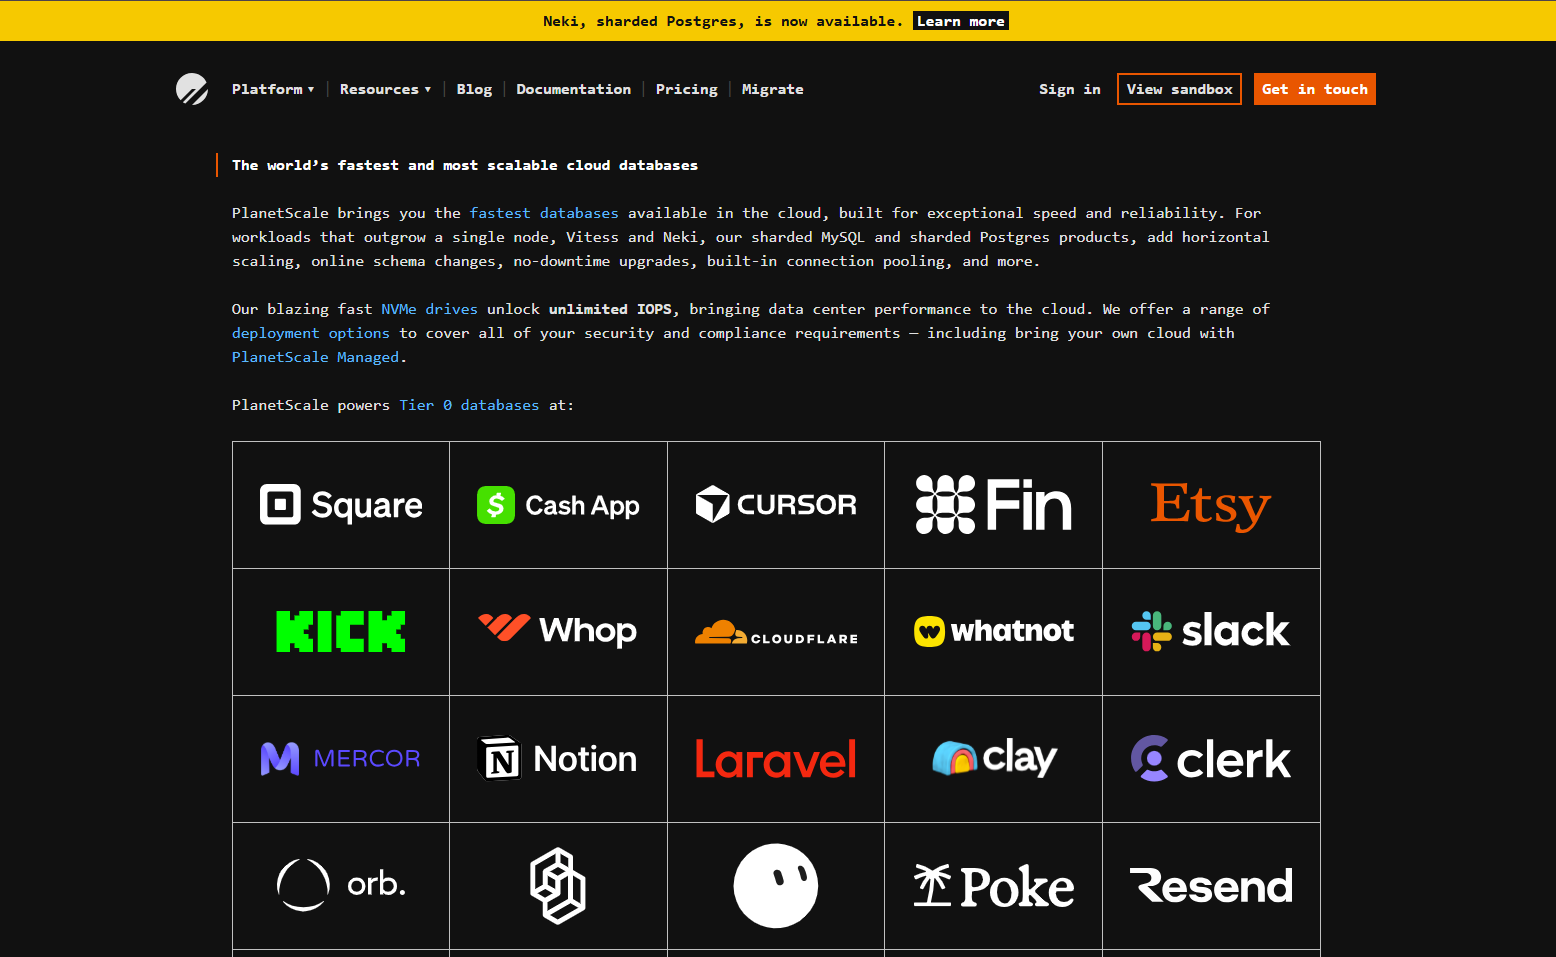
Task: Navigate to the Migrate page
Action: tap(773, 89)
